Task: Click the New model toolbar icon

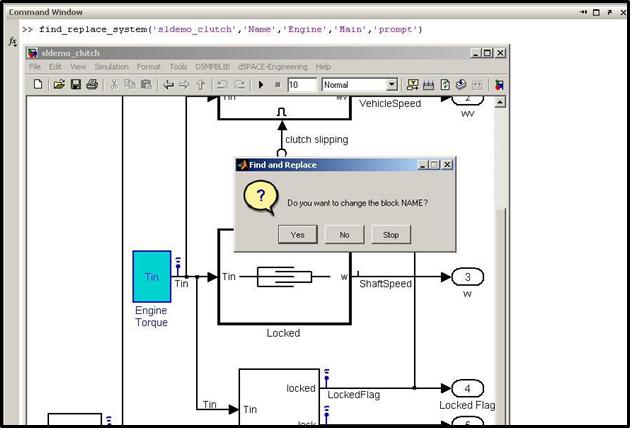Action: (x=38, y=84)
